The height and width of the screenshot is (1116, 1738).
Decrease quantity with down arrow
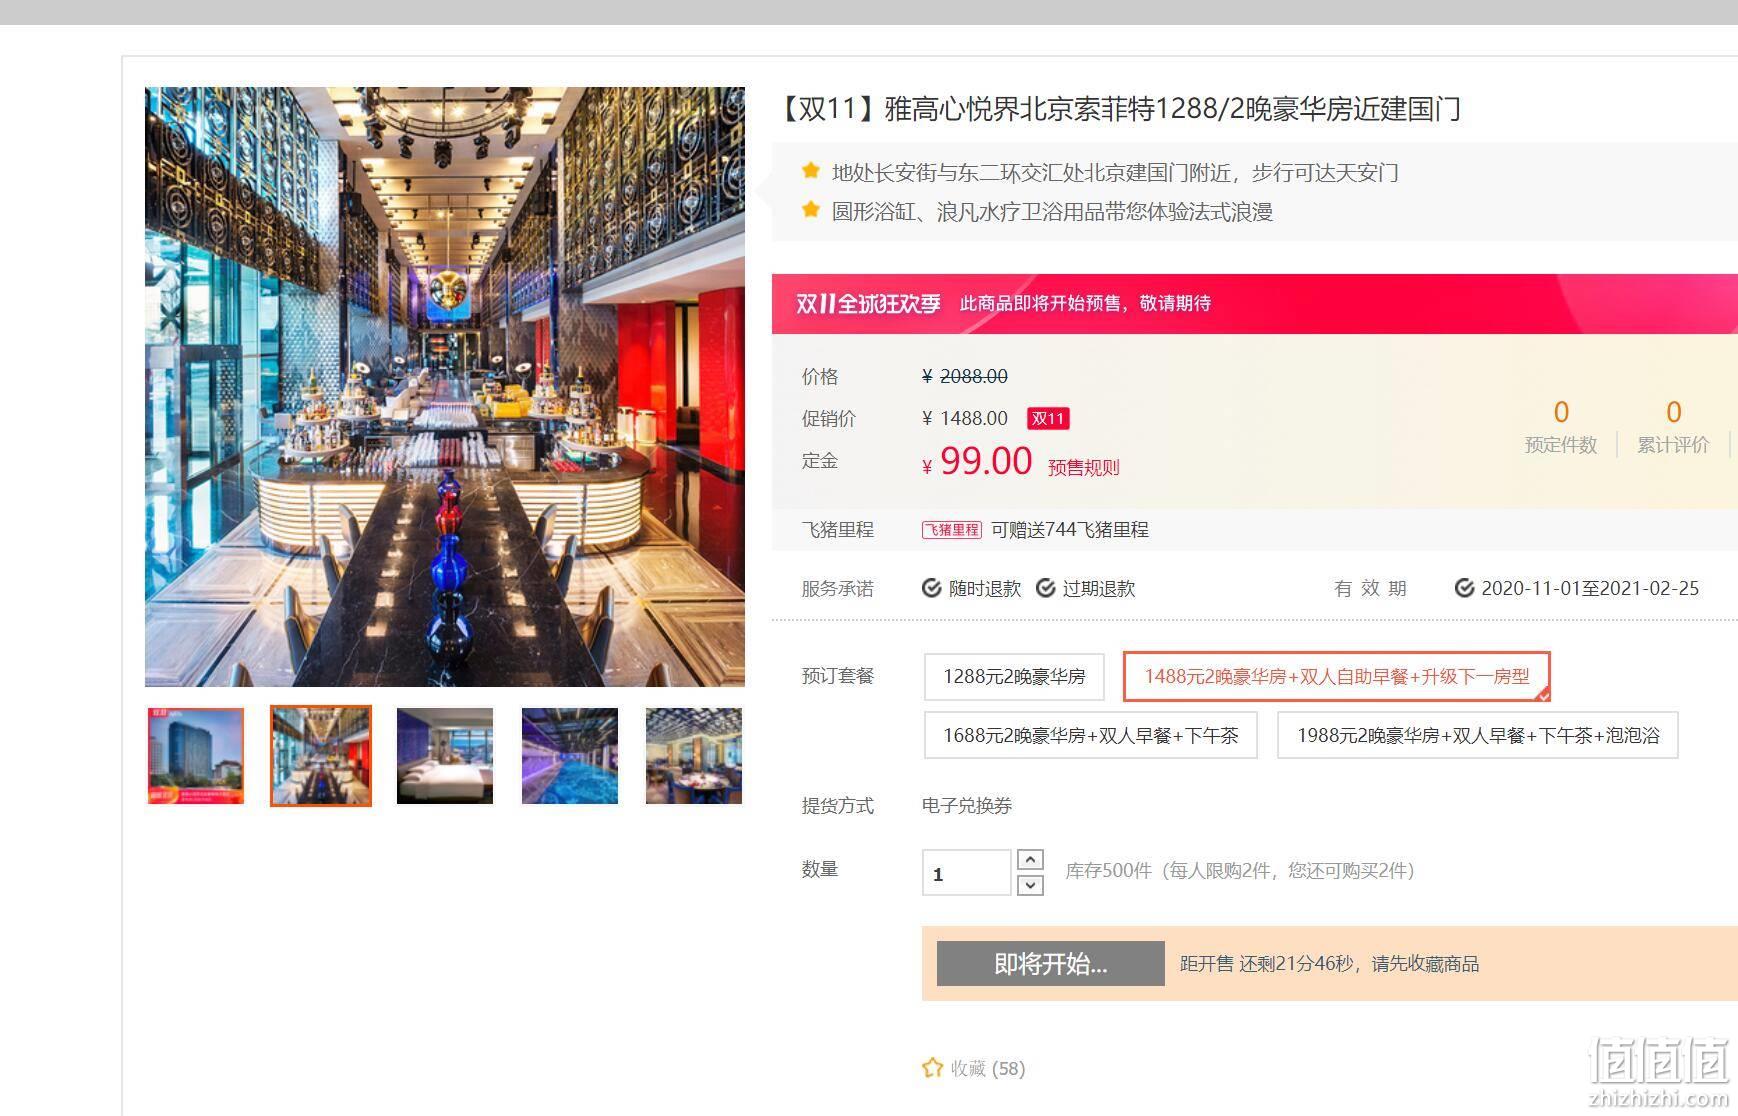coord(1030,885)
